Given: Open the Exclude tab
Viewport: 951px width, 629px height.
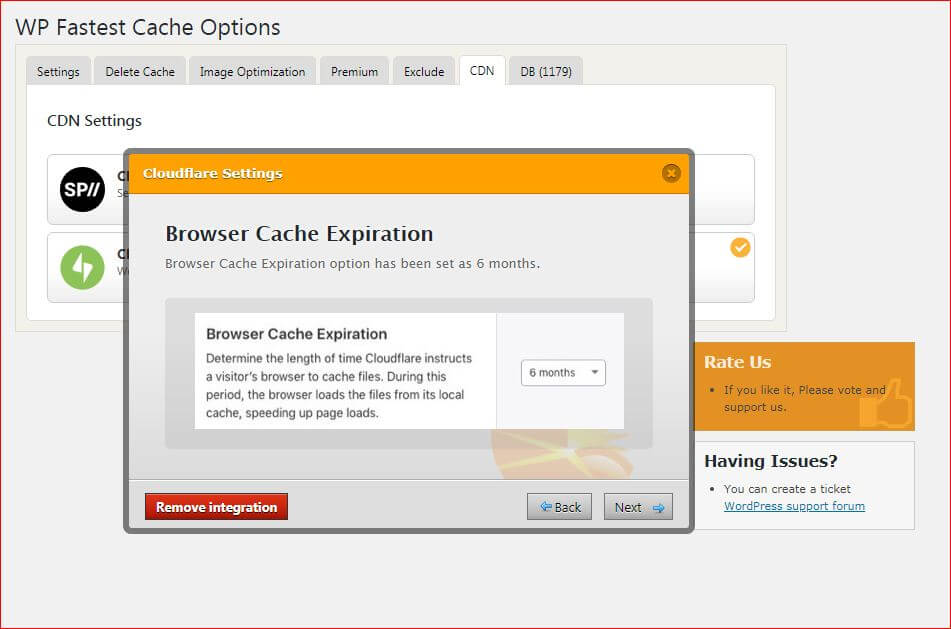Looking at the screenshot, I should click(424, 72).
